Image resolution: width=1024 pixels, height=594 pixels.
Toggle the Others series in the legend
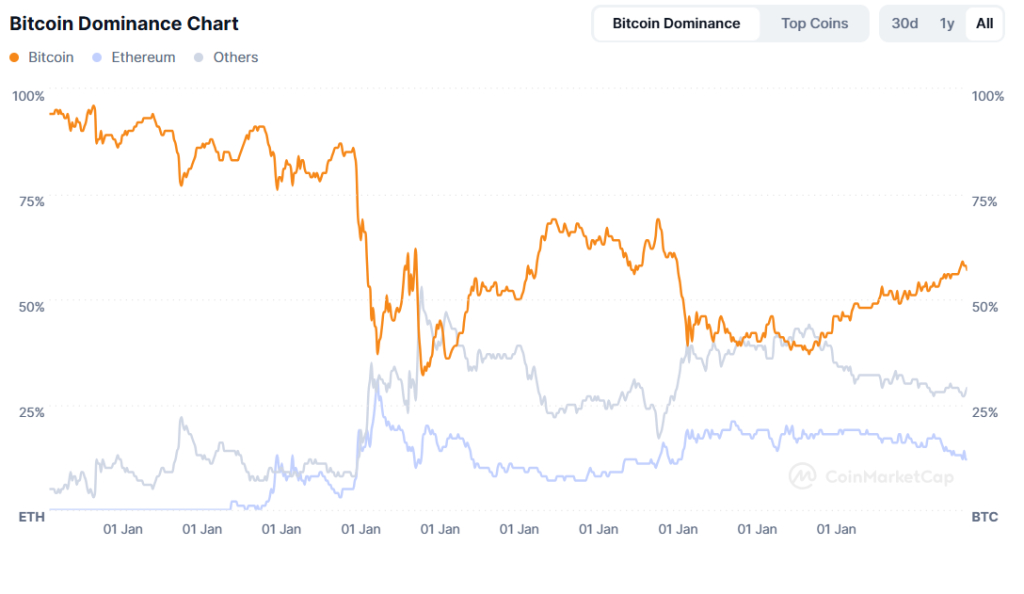[x=226, y=57]
